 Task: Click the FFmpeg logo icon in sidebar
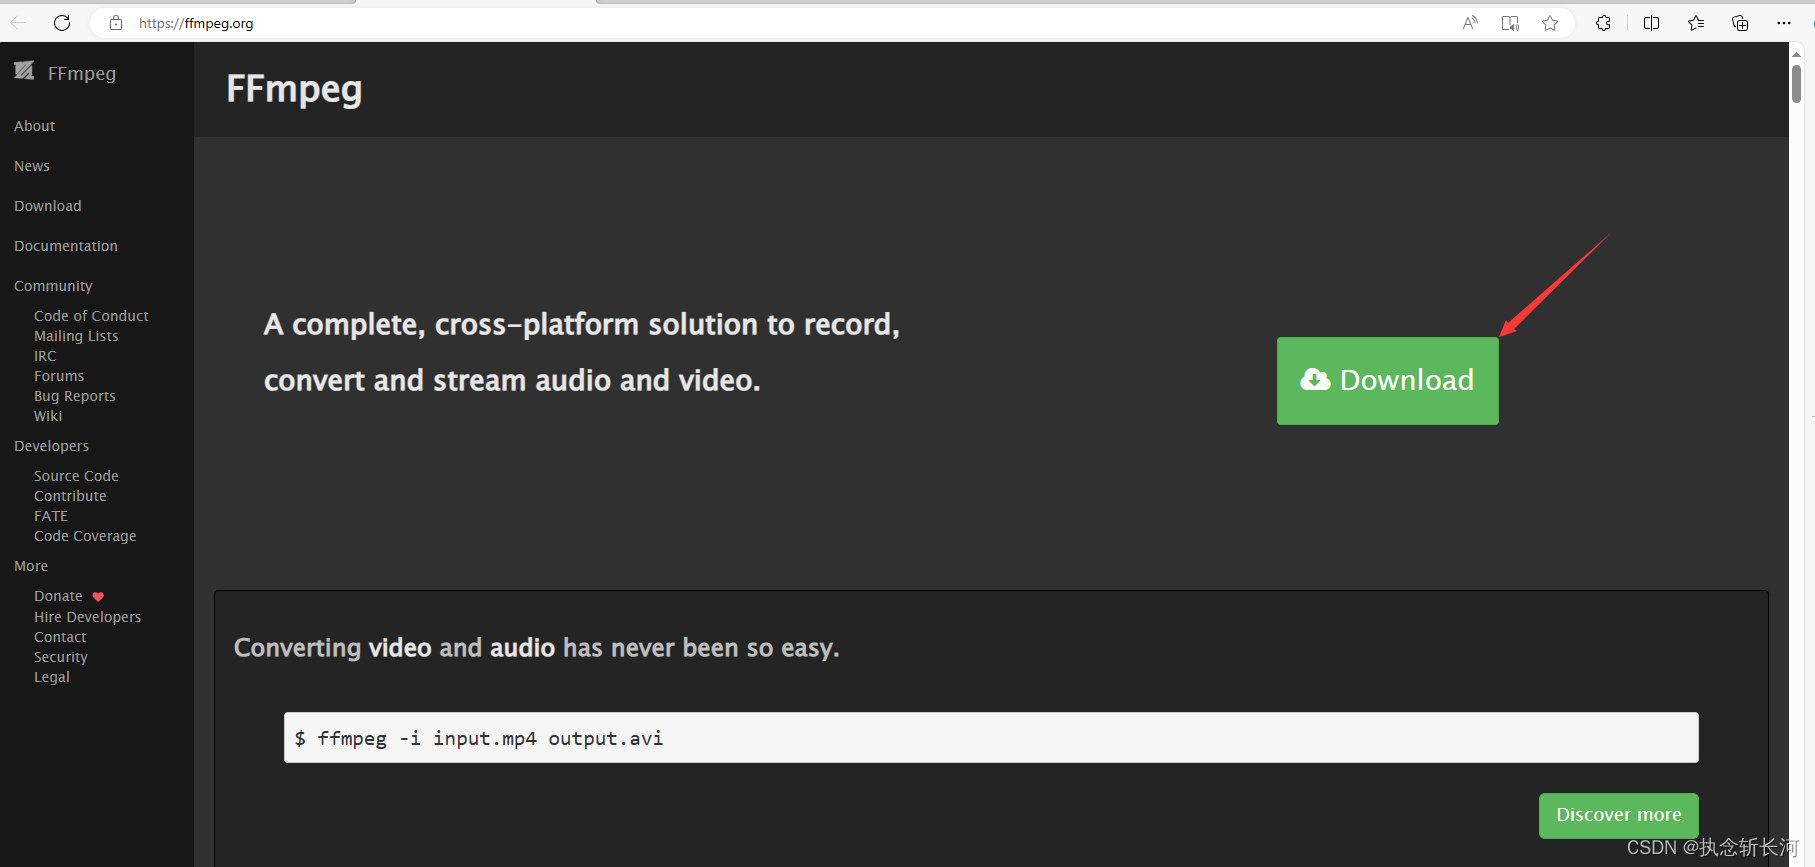tap(24, 70)
